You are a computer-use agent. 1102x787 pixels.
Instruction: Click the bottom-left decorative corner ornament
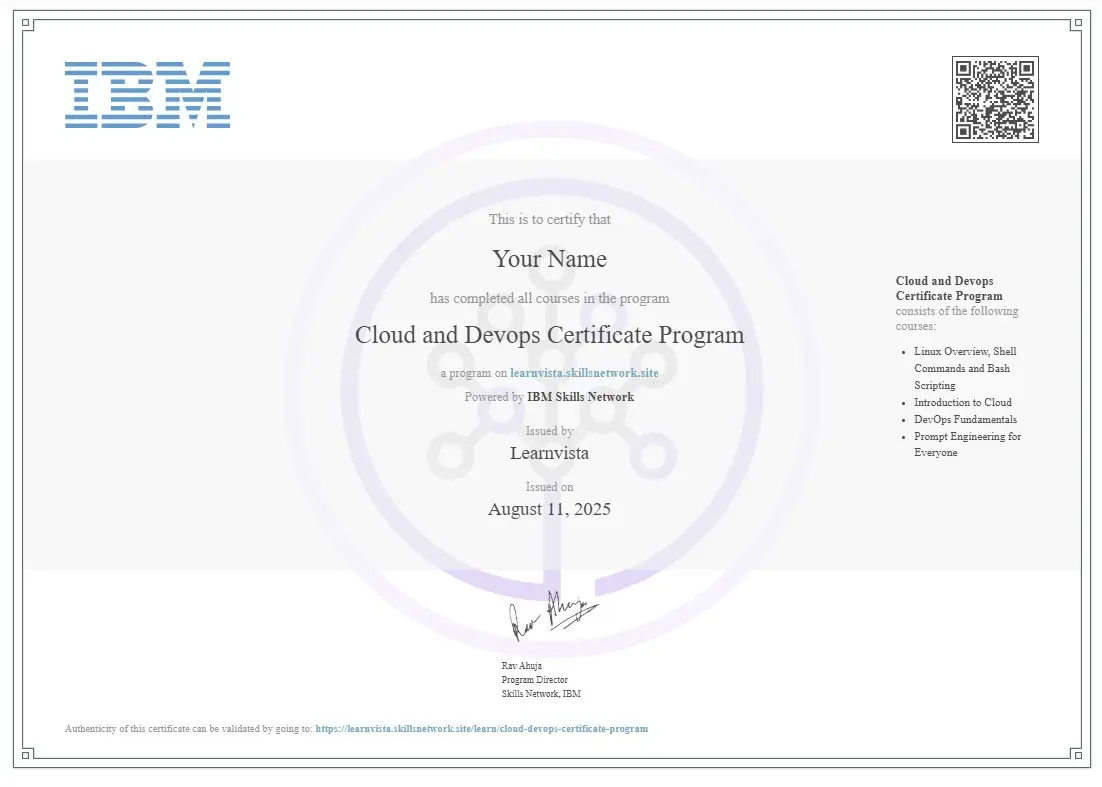(x=29, y=754)
